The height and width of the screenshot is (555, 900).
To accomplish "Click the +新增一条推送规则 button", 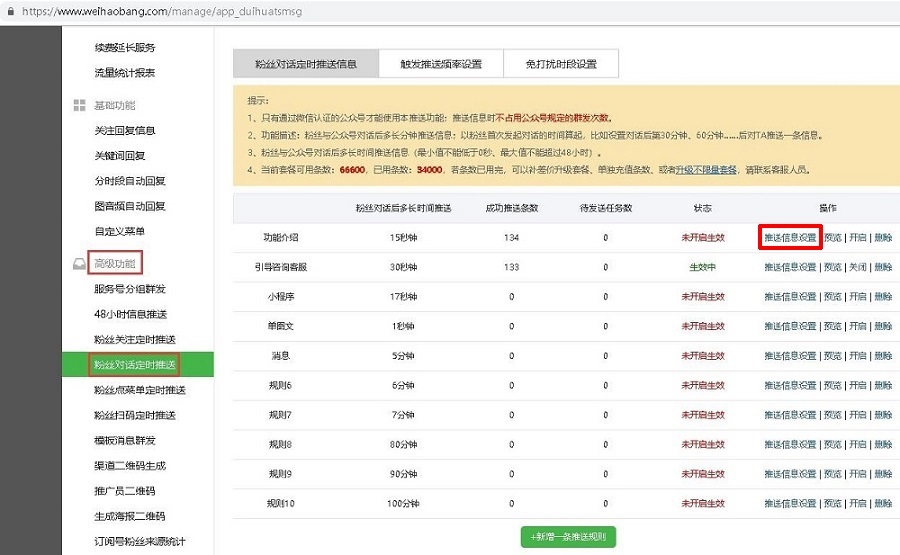I will pos(568,537).
